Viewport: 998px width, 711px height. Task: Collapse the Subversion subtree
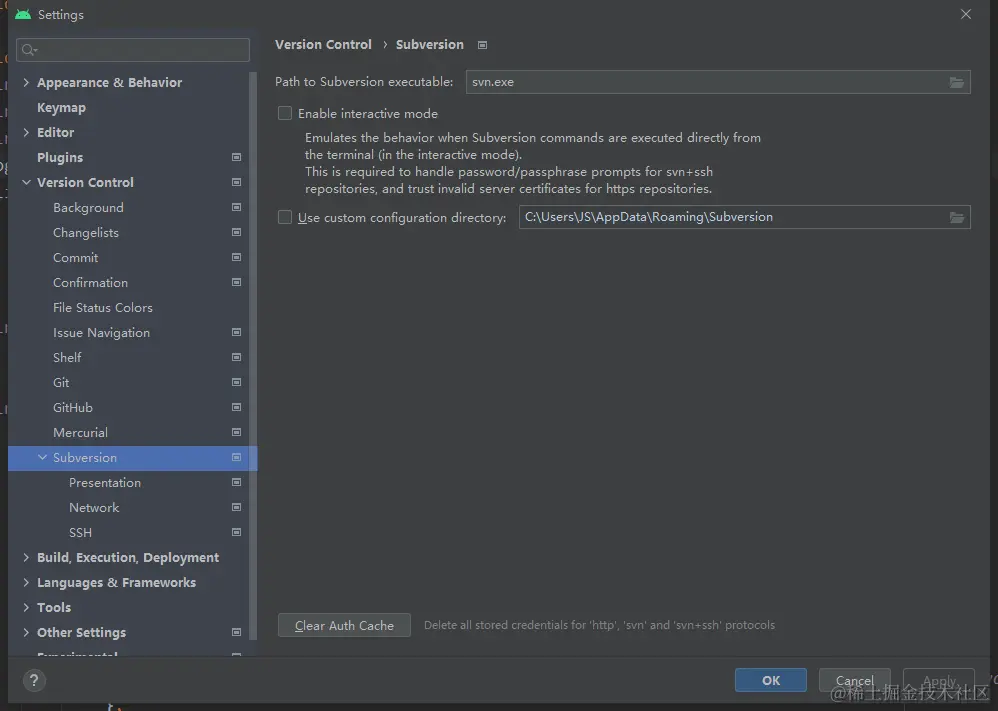click(x=42, y=457)
